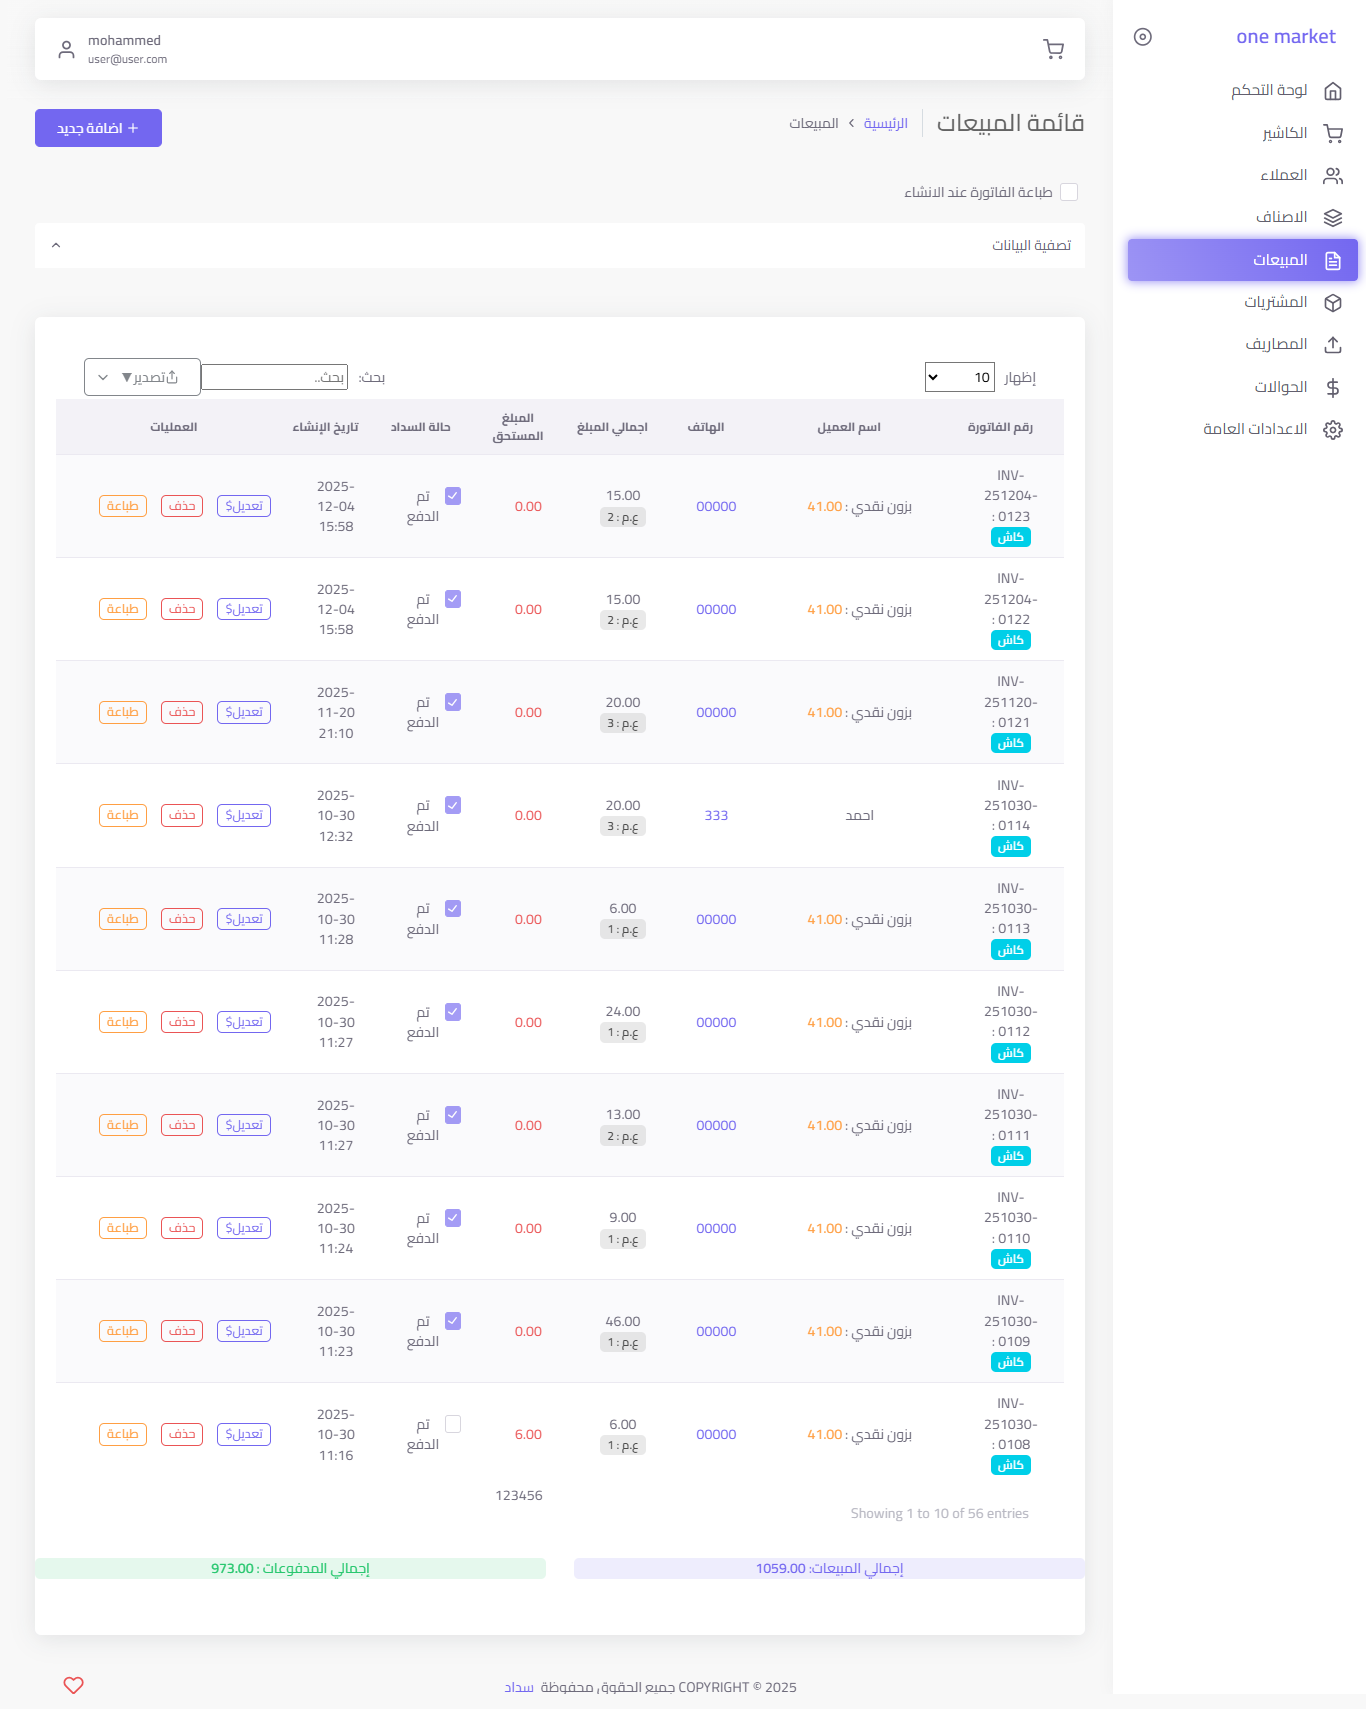Viewport: 1366px width, 1709px height.
Task: Click the shopping cart icon in header
Action: coord(1053,49)
